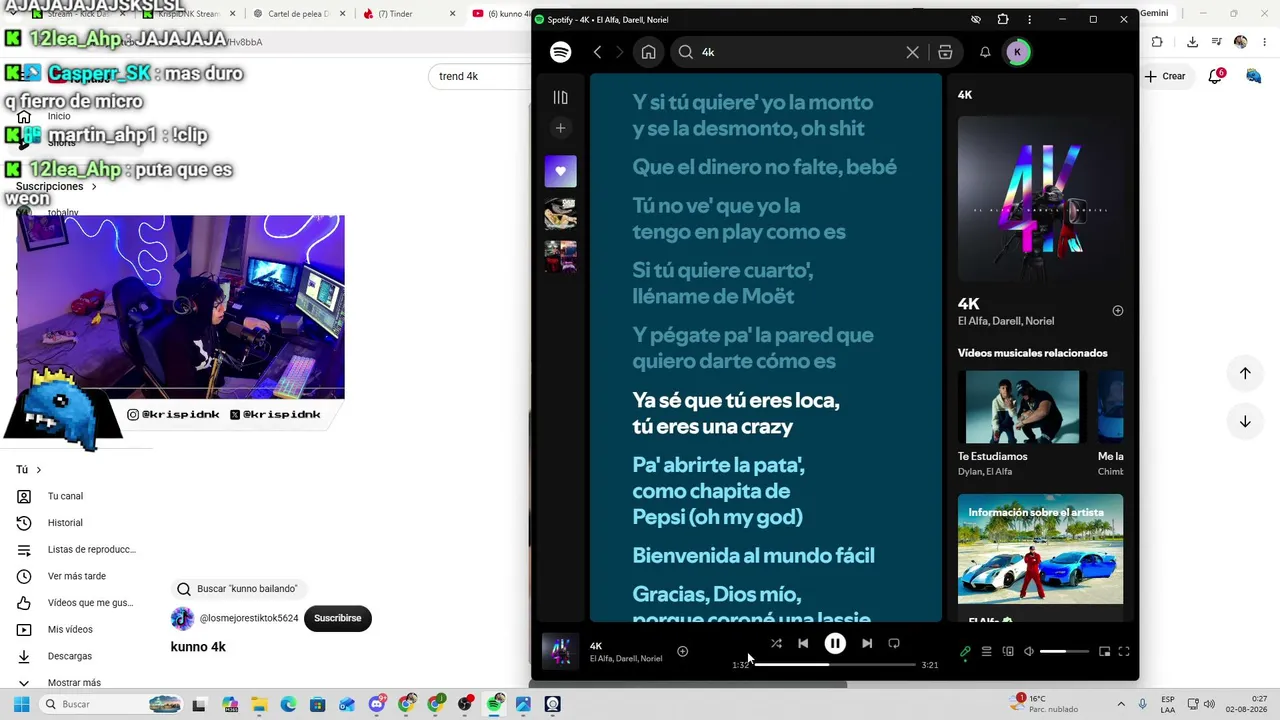Click the YouTube search box with 'trend 4k'

(x=481, y=77)
